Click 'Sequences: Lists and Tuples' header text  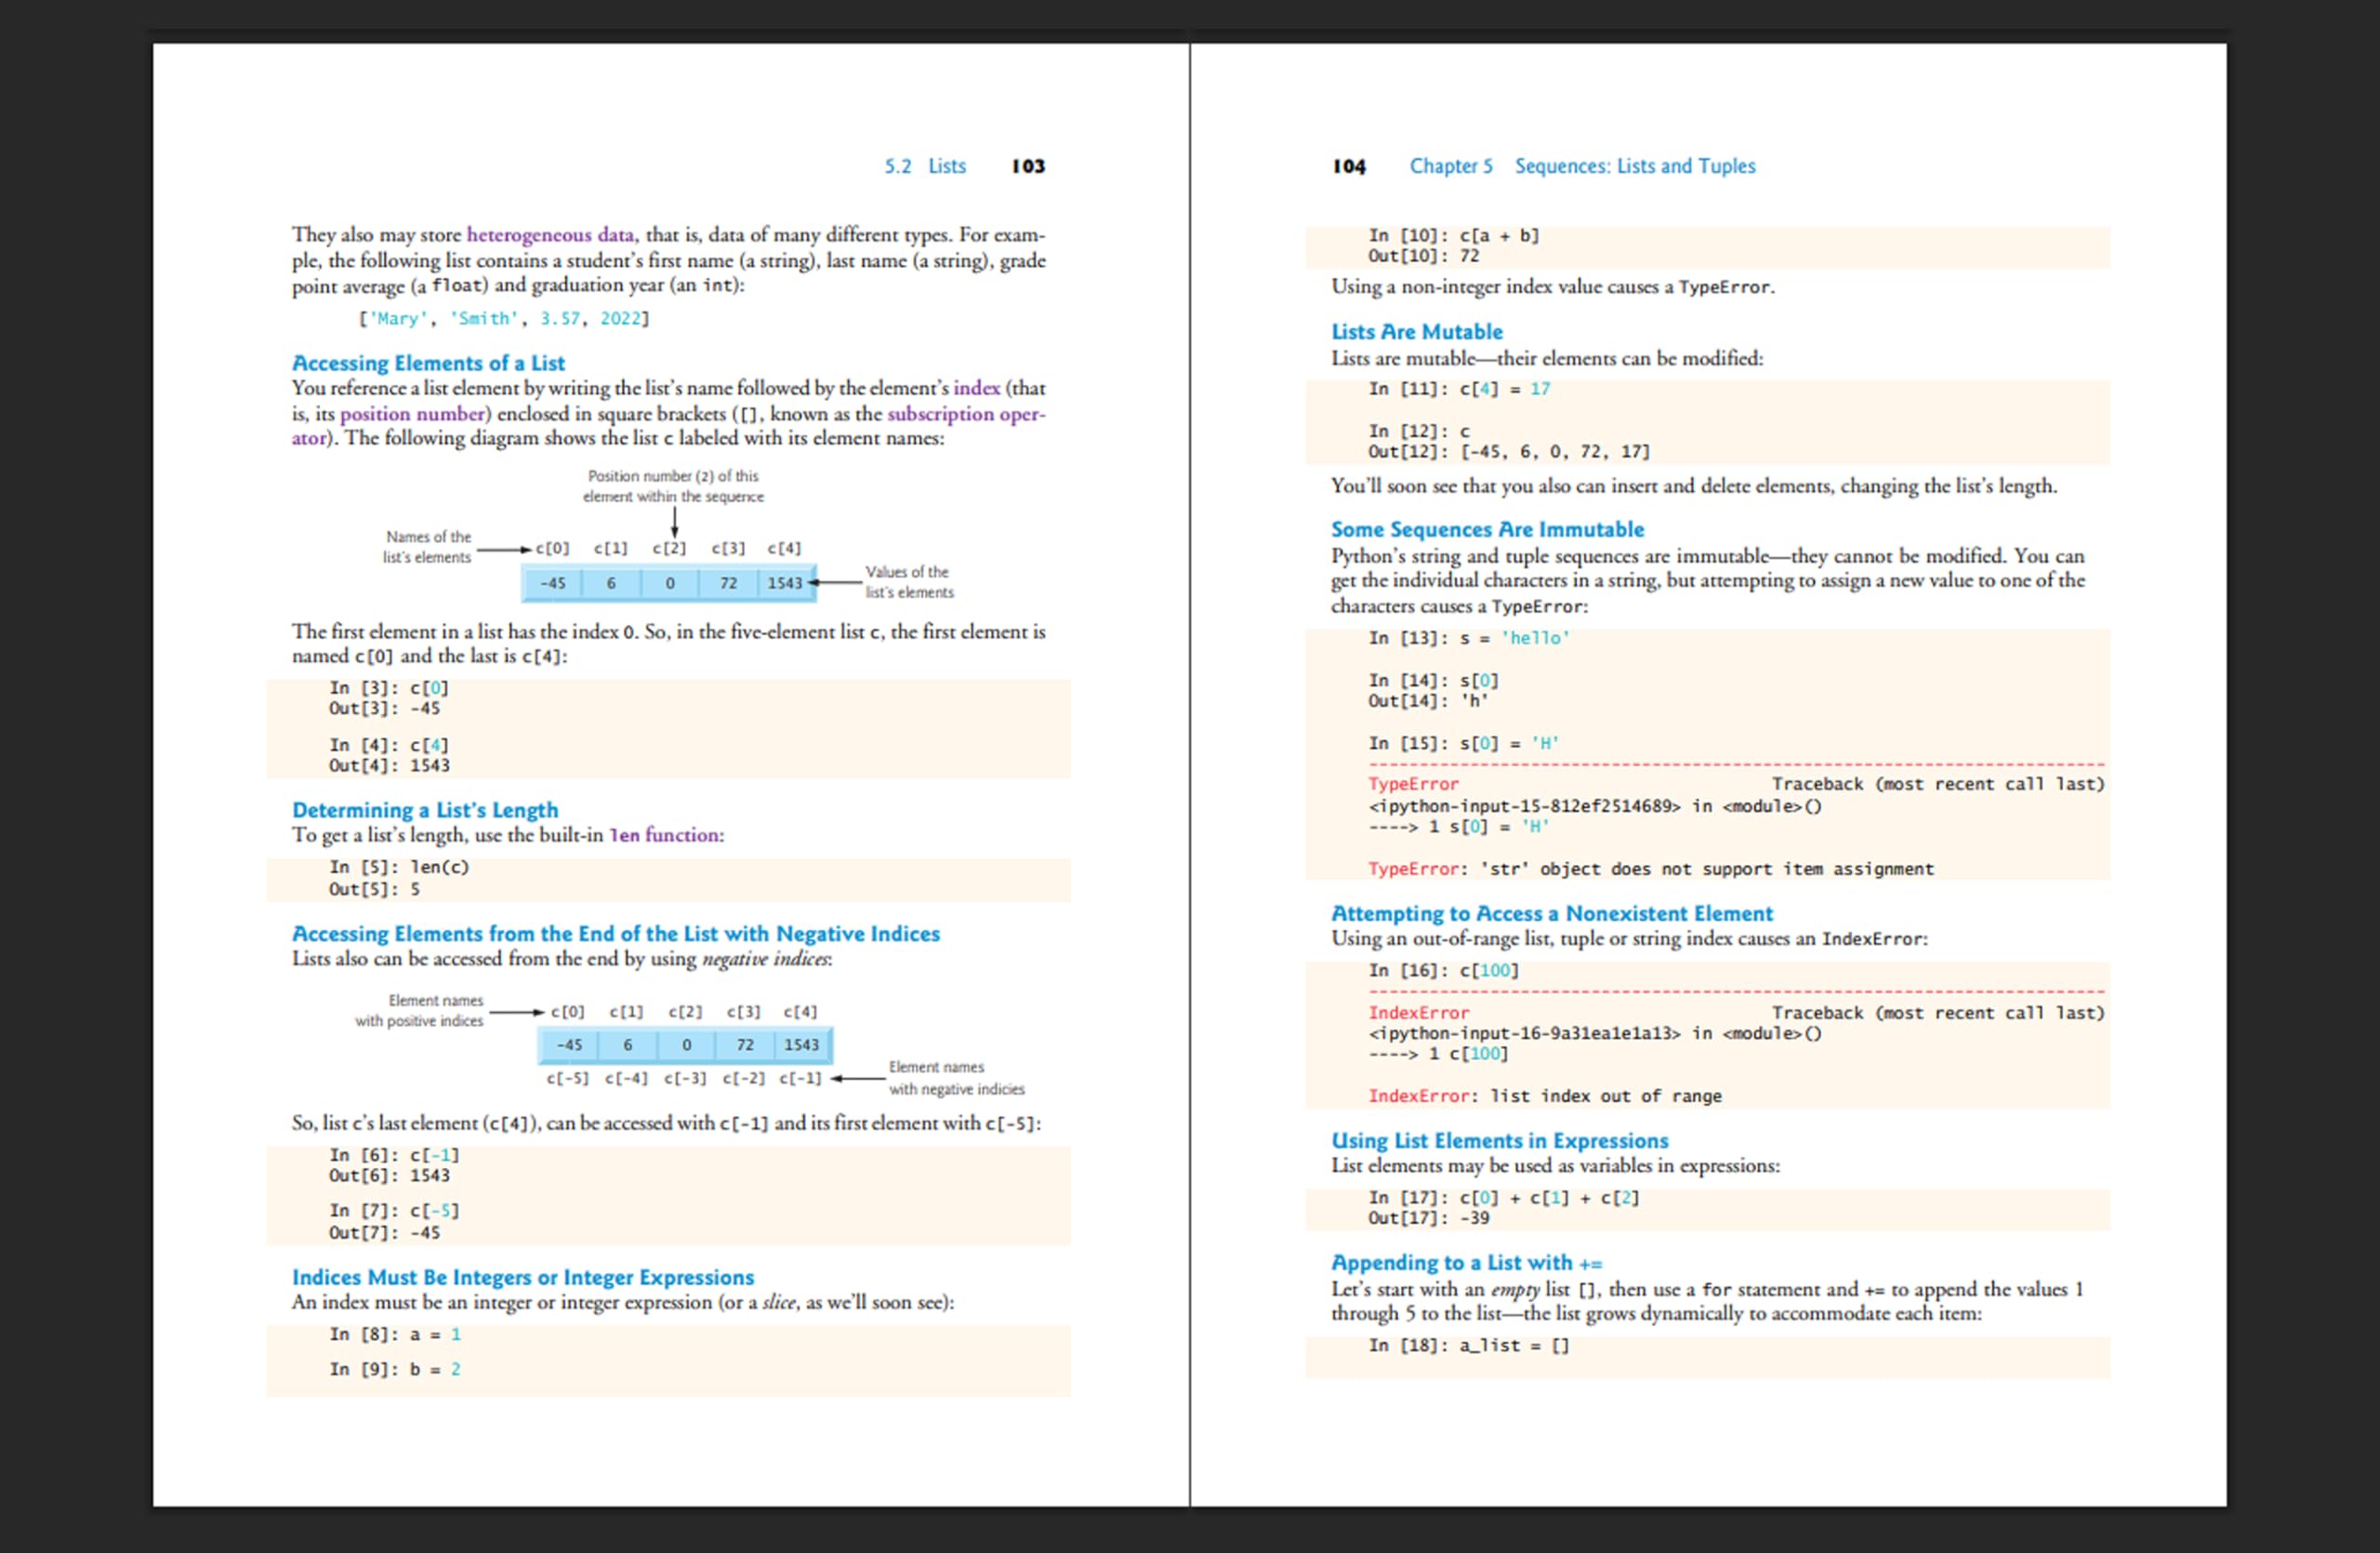tap(1635, 166)
